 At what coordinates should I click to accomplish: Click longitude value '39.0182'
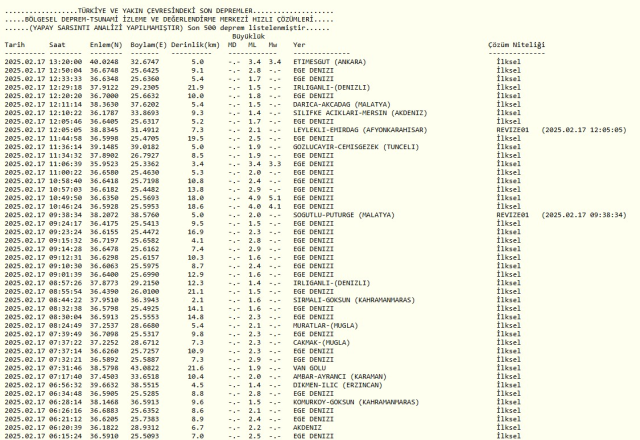pyautogui.click(x=145, y=147)
